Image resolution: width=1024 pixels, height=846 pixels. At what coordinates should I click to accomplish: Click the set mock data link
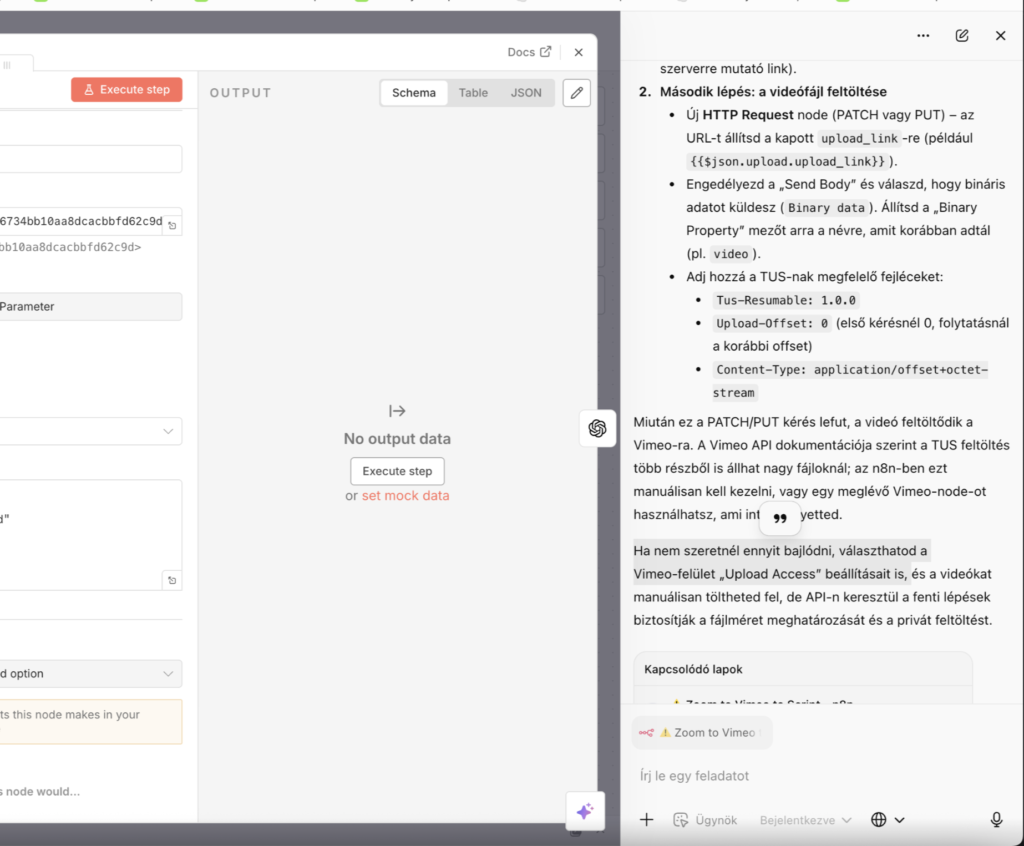406,494
